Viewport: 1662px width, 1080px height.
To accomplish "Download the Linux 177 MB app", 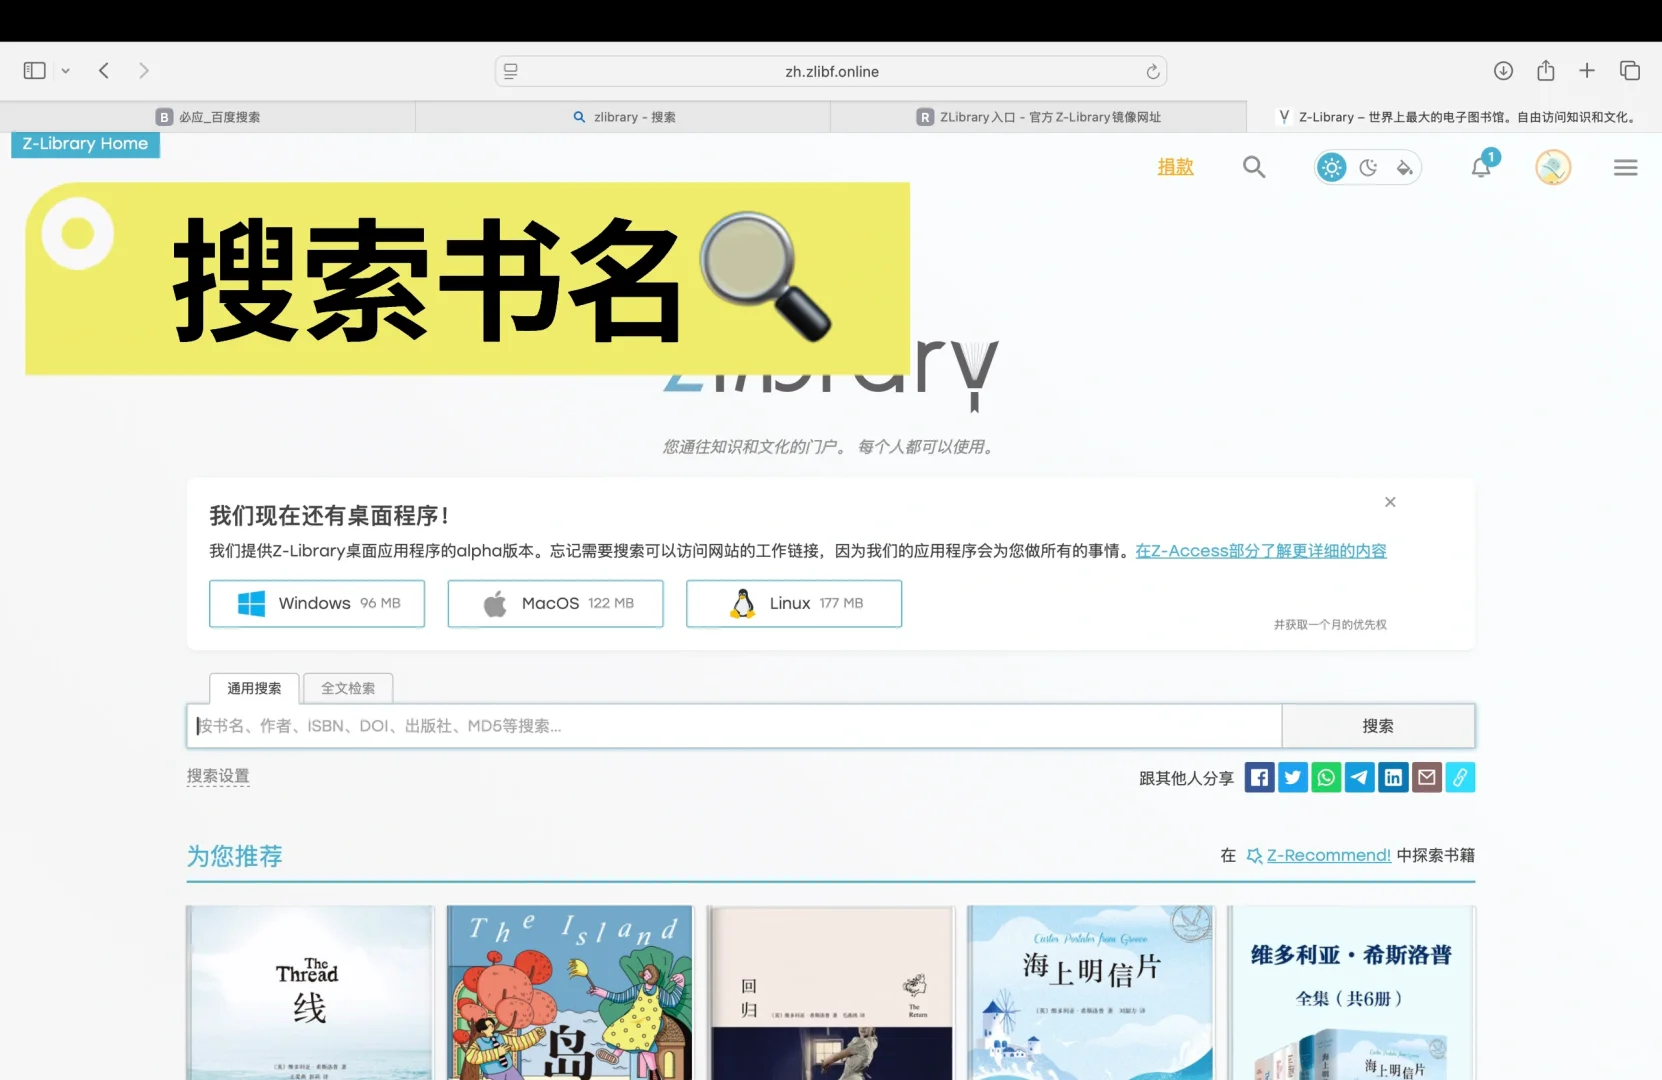I will point(794,604).
